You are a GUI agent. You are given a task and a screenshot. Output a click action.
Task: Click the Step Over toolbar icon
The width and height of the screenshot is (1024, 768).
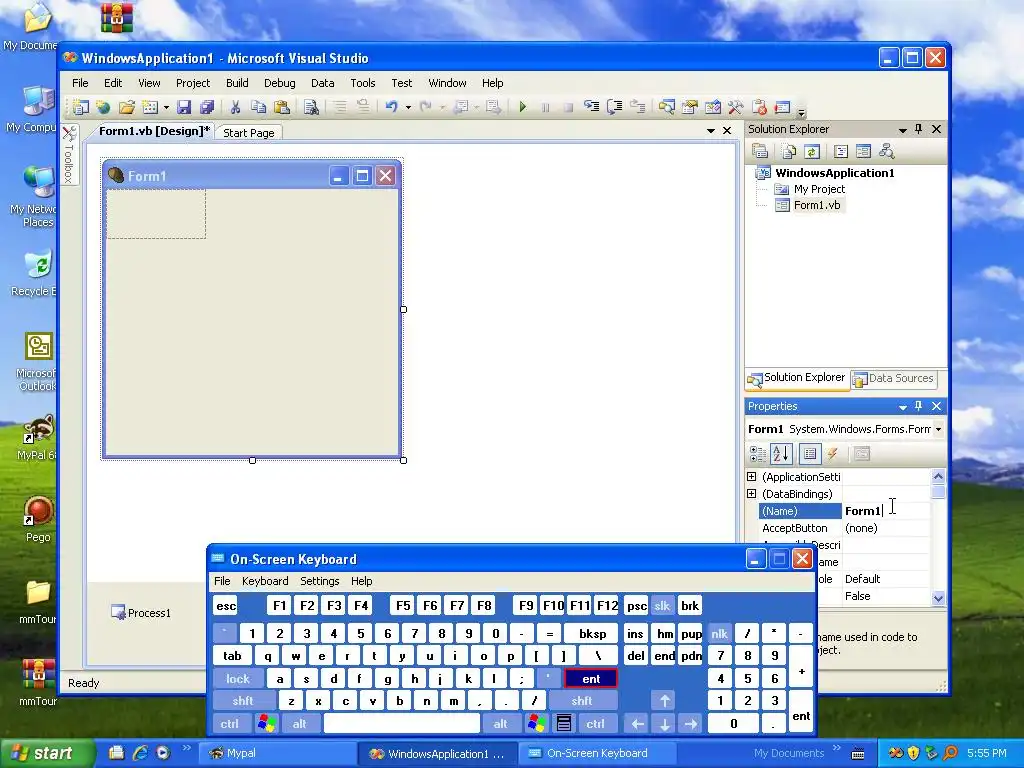pos(615,106)
